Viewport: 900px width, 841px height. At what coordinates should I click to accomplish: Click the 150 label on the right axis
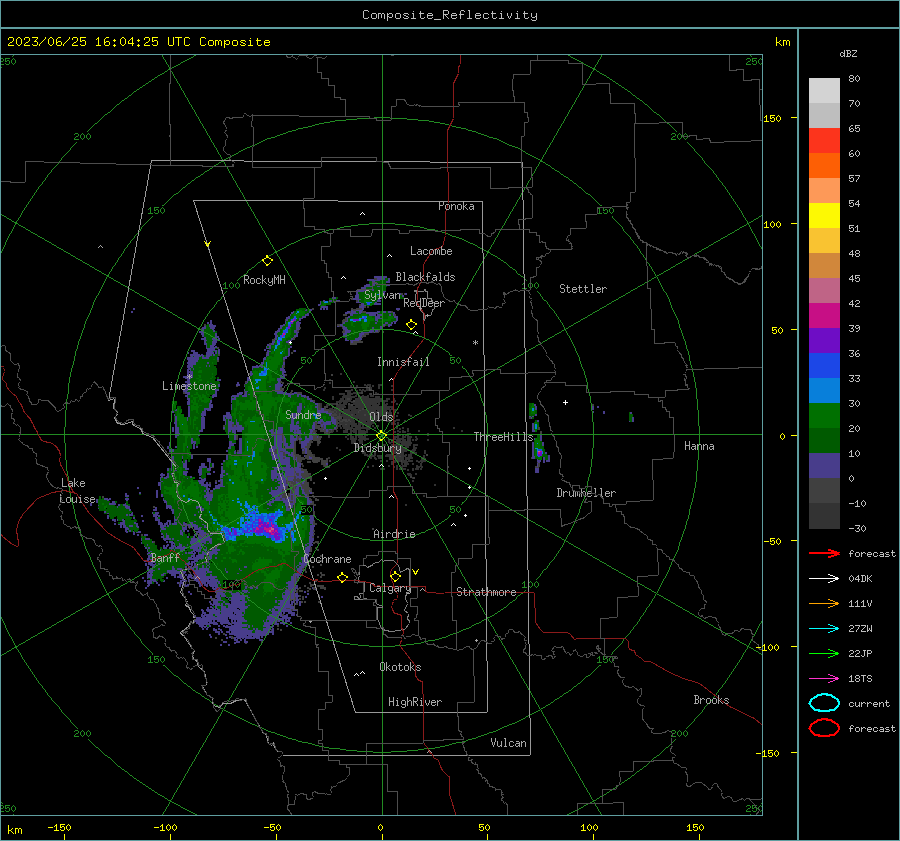point(773,118)
